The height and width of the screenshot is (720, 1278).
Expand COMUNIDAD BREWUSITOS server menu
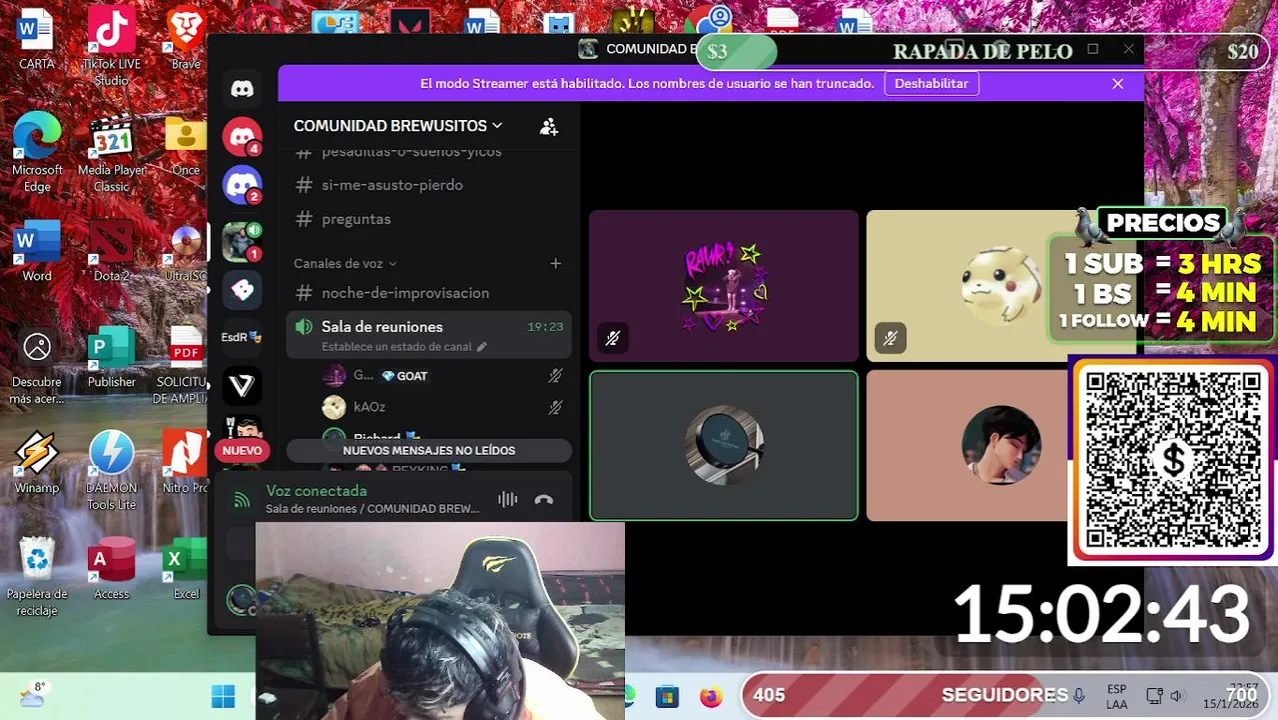(398, 126)
